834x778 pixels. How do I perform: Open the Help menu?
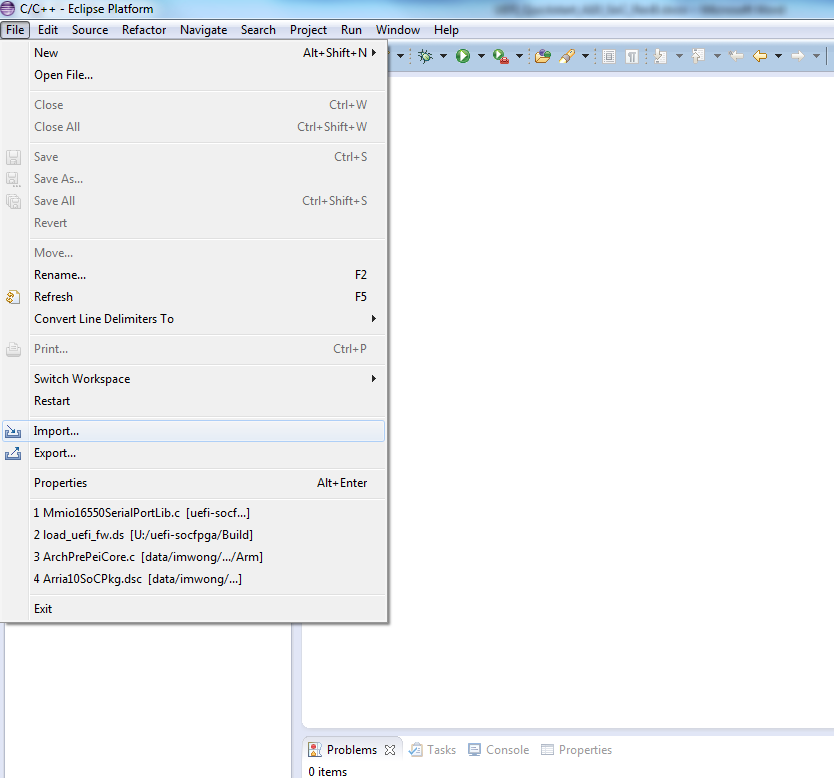[x=446, y=30]
